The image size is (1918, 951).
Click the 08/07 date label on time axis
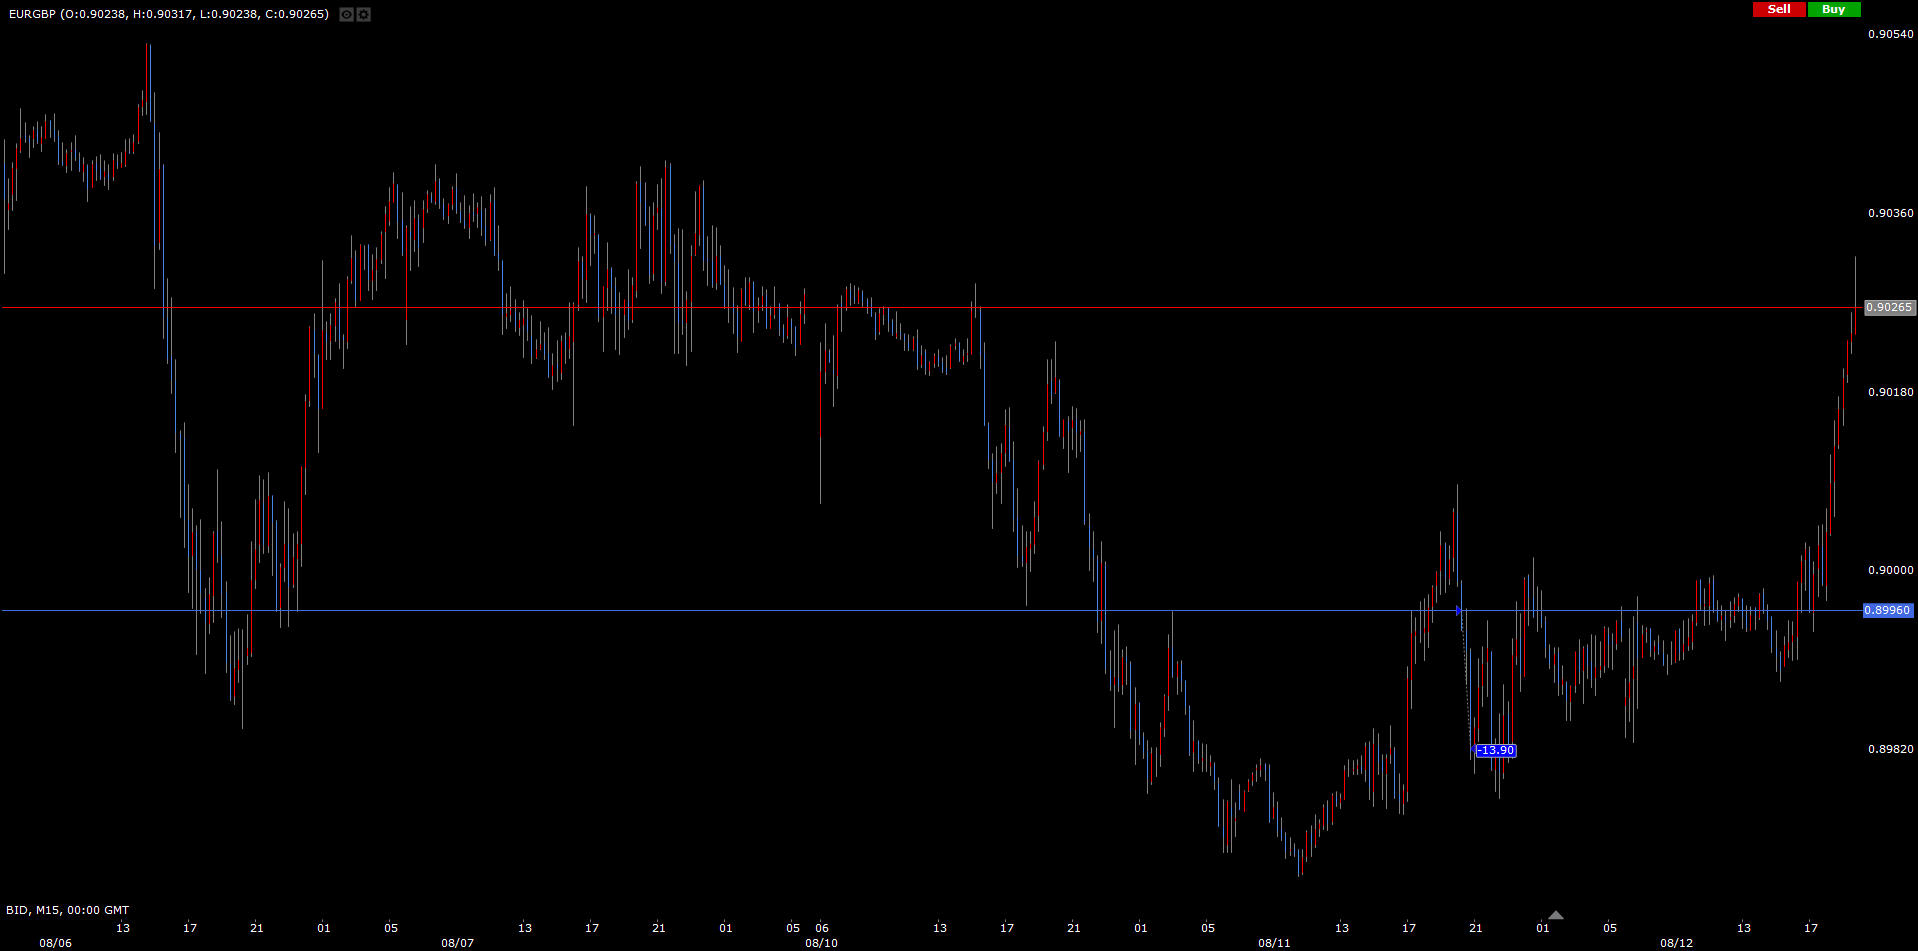coord(458,943)
